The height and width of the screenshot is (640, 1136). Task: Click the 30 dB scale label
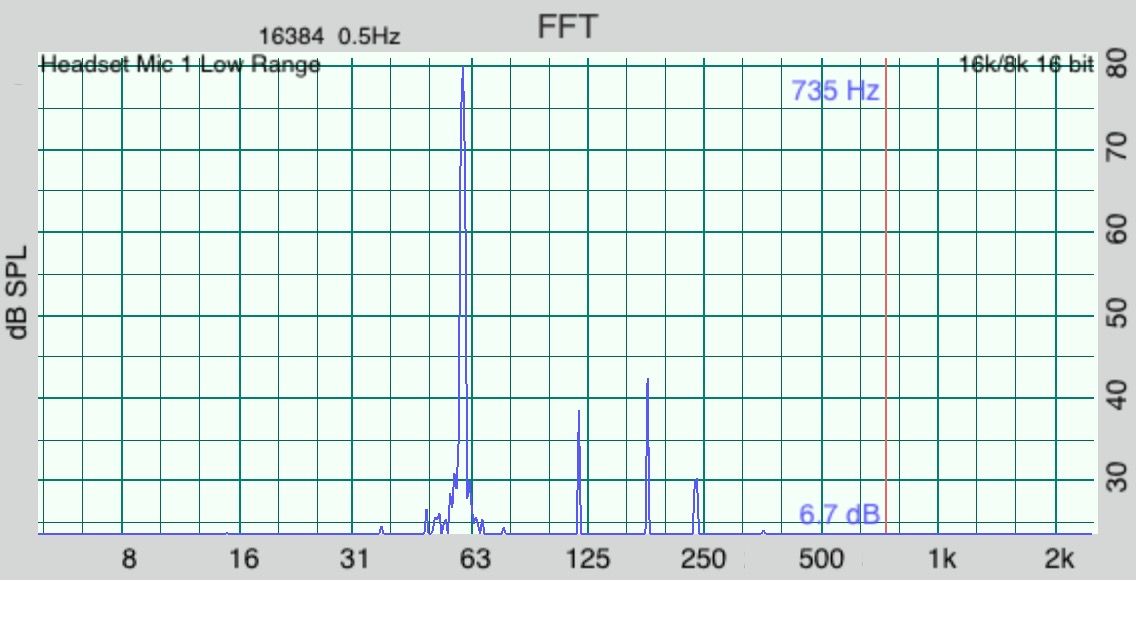point(1116,478)
